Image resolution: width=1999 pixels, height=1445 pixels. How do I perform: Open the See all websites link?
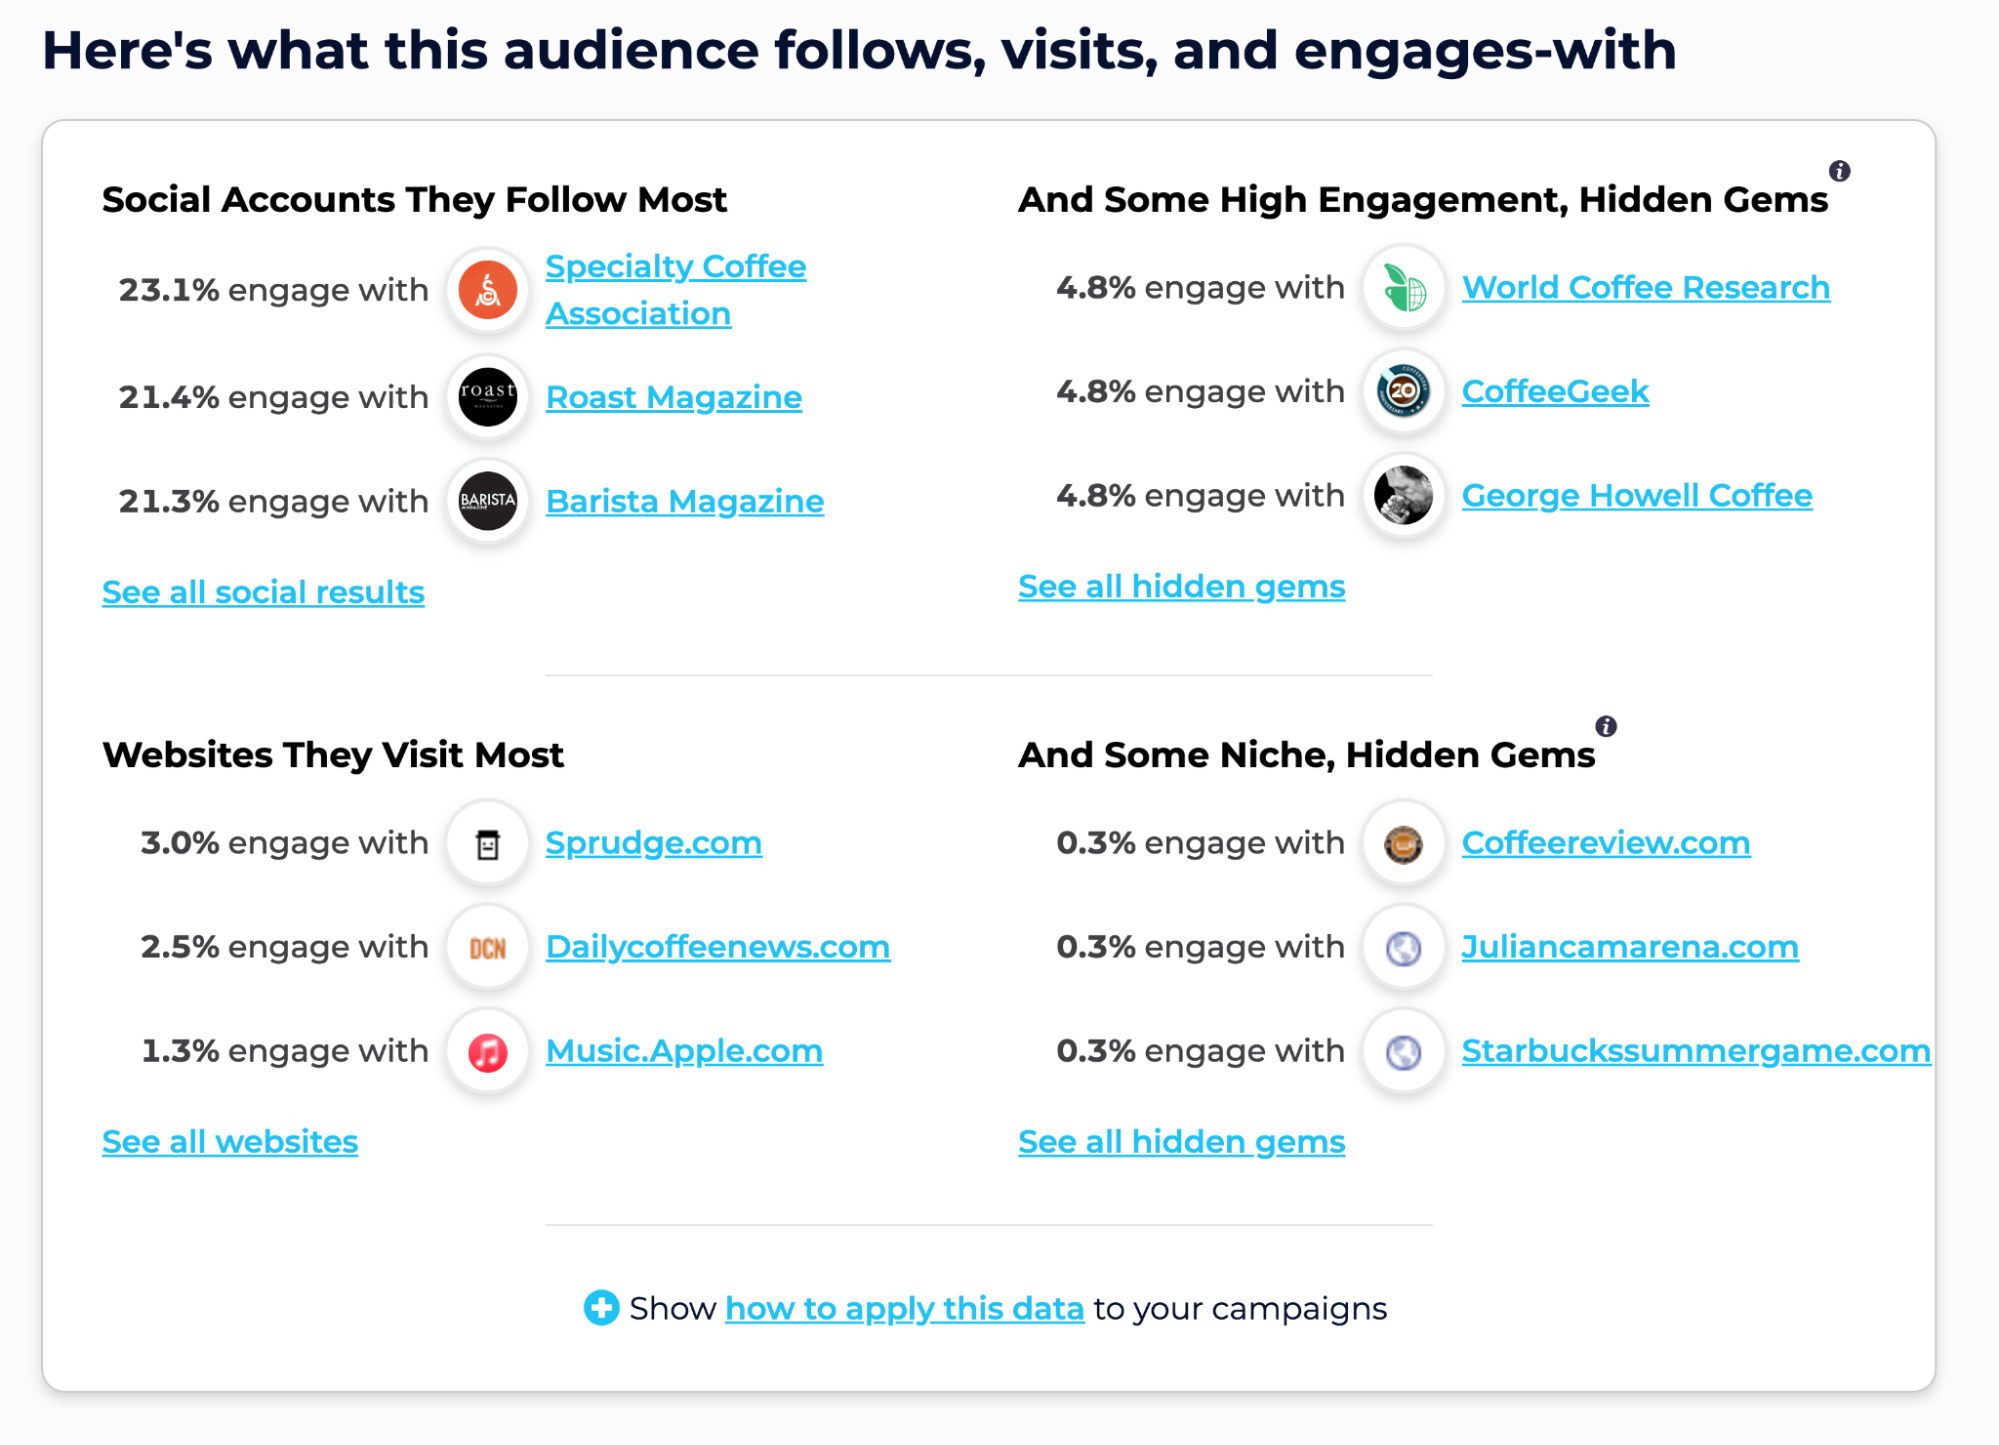coord(229,1141)
